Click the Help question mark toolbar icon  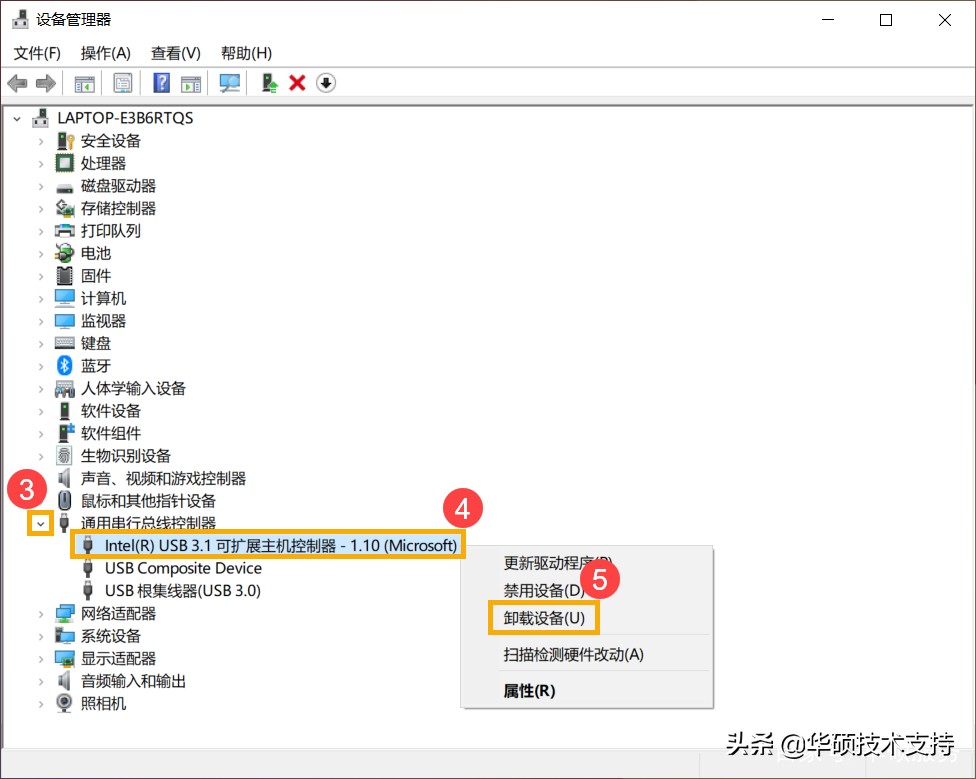pos(161,83)
